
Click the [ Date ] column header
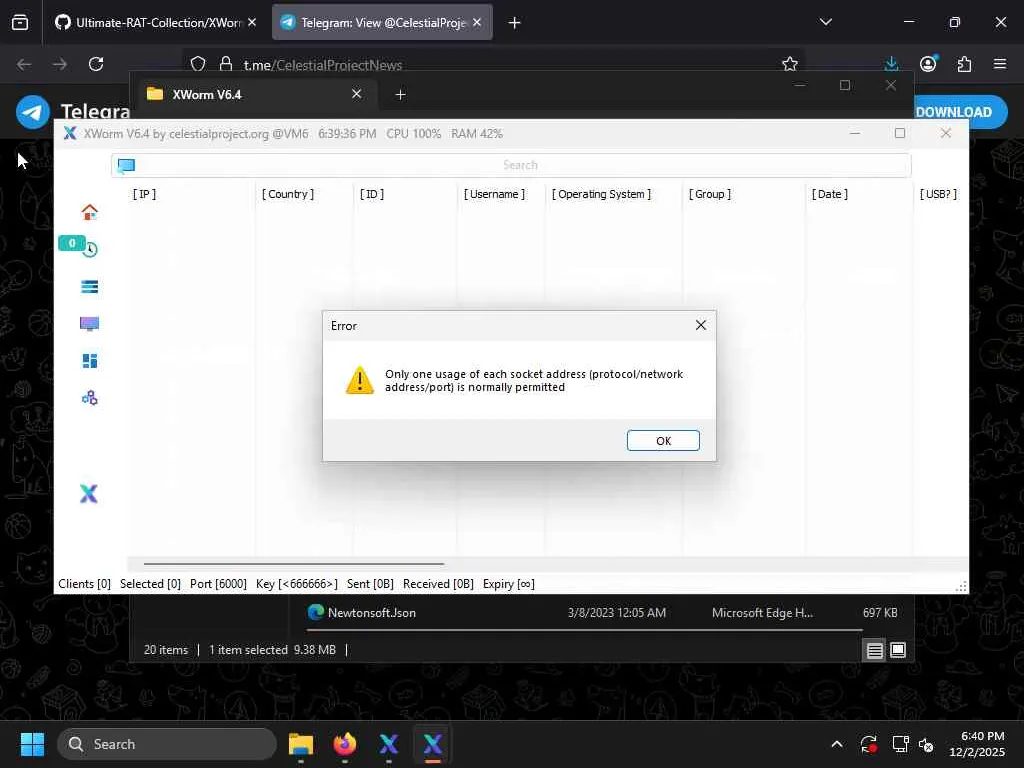pos(830,194)
